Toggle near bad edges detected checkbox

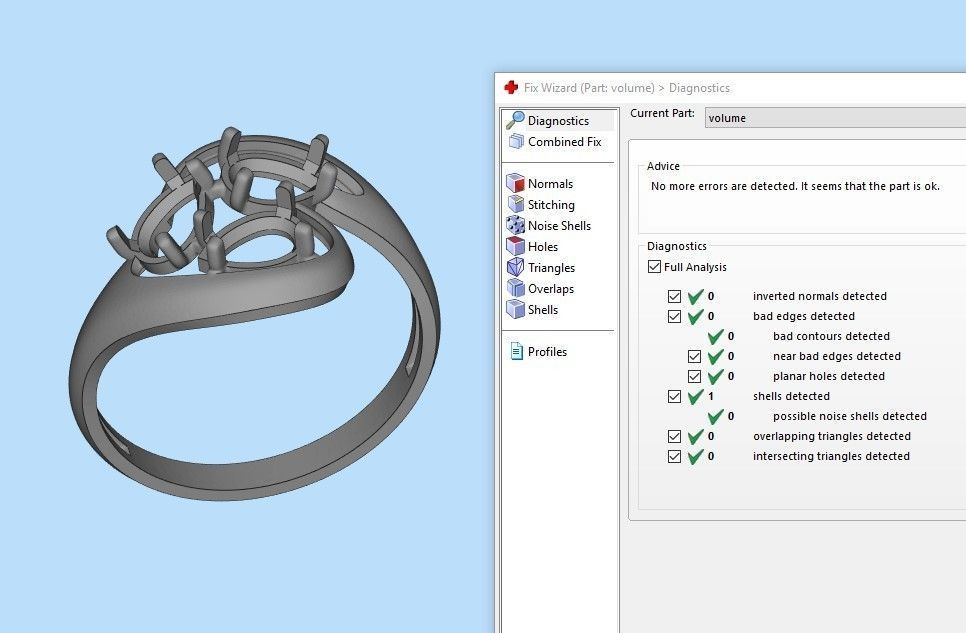click(x=694, y=356)
